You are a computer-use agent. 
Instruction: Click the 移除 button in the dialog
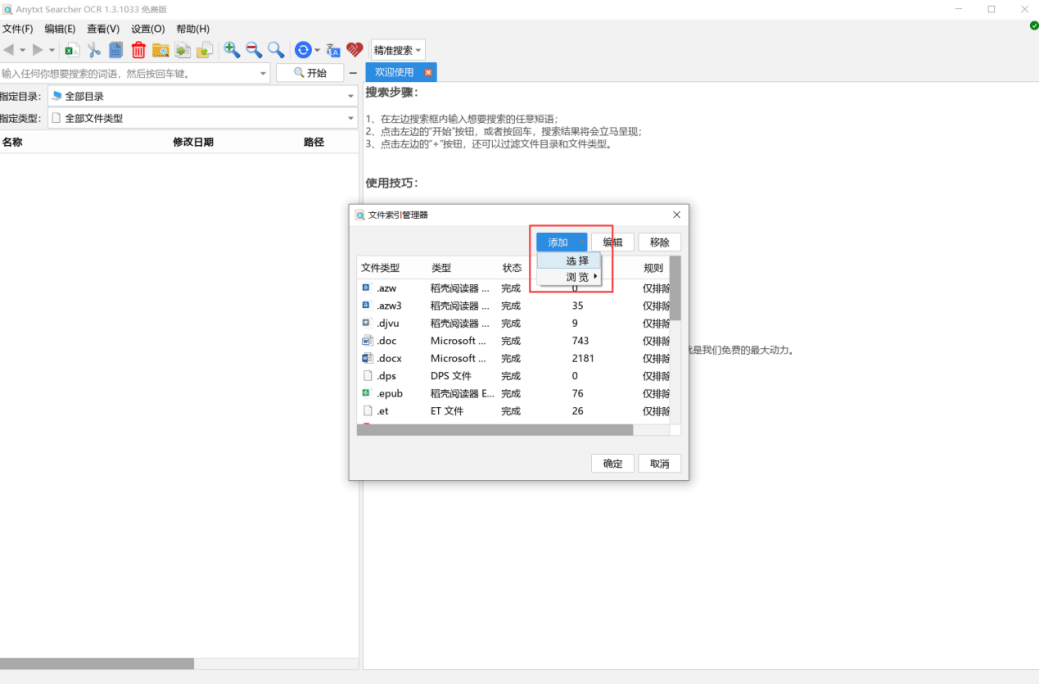click(659, 242)
